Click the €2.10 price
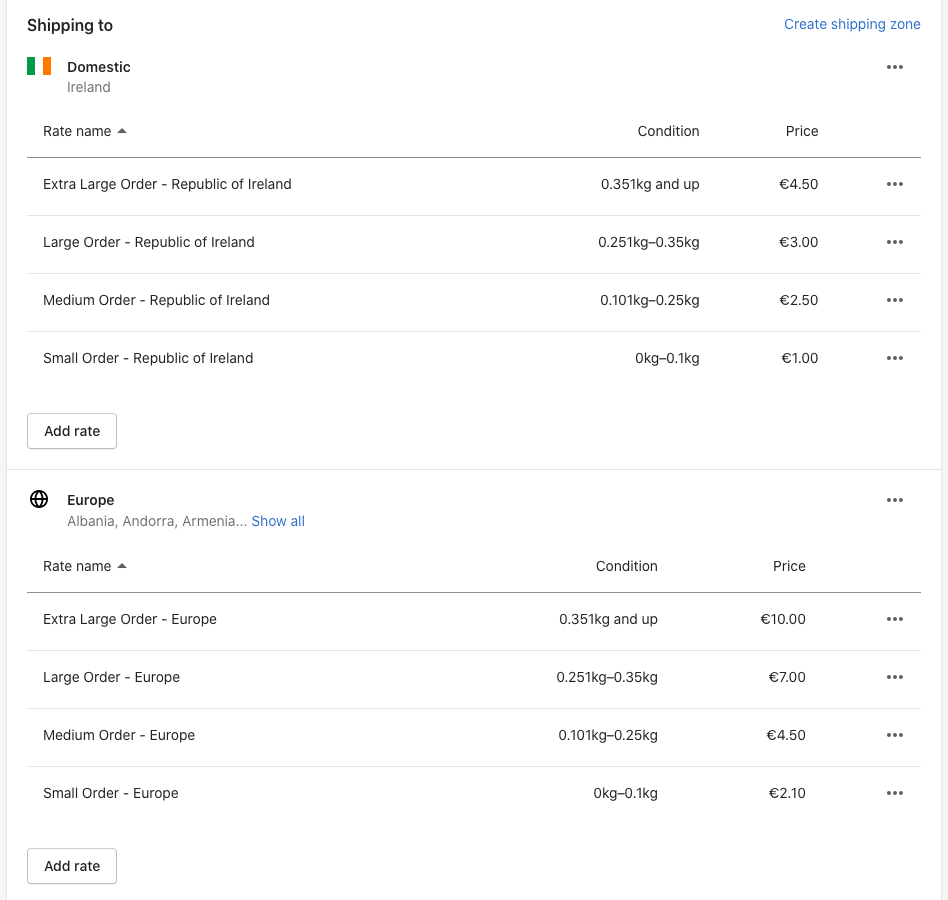 (x=787, y=793)
